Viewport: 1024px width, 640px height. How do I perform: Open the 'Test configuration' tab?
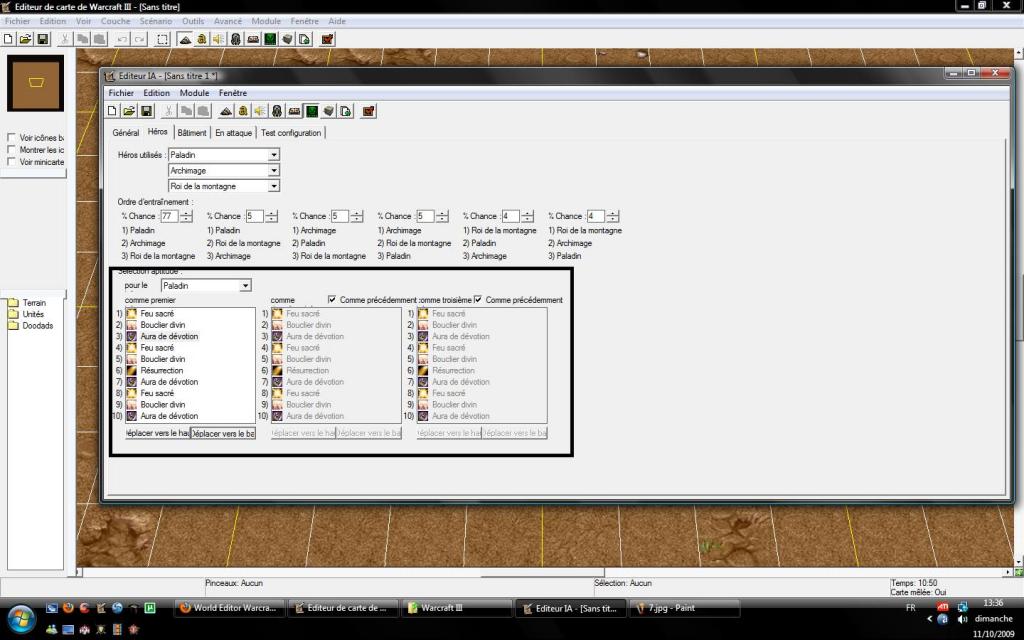tap(291, 133)
